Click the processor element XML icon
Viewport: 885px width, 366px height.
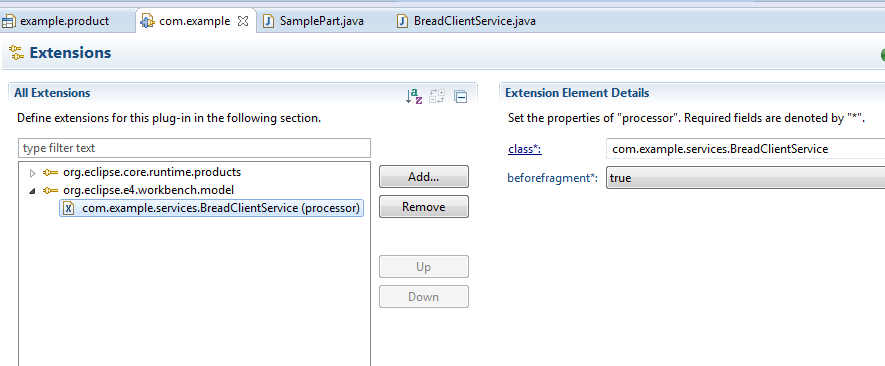[69, 208]
